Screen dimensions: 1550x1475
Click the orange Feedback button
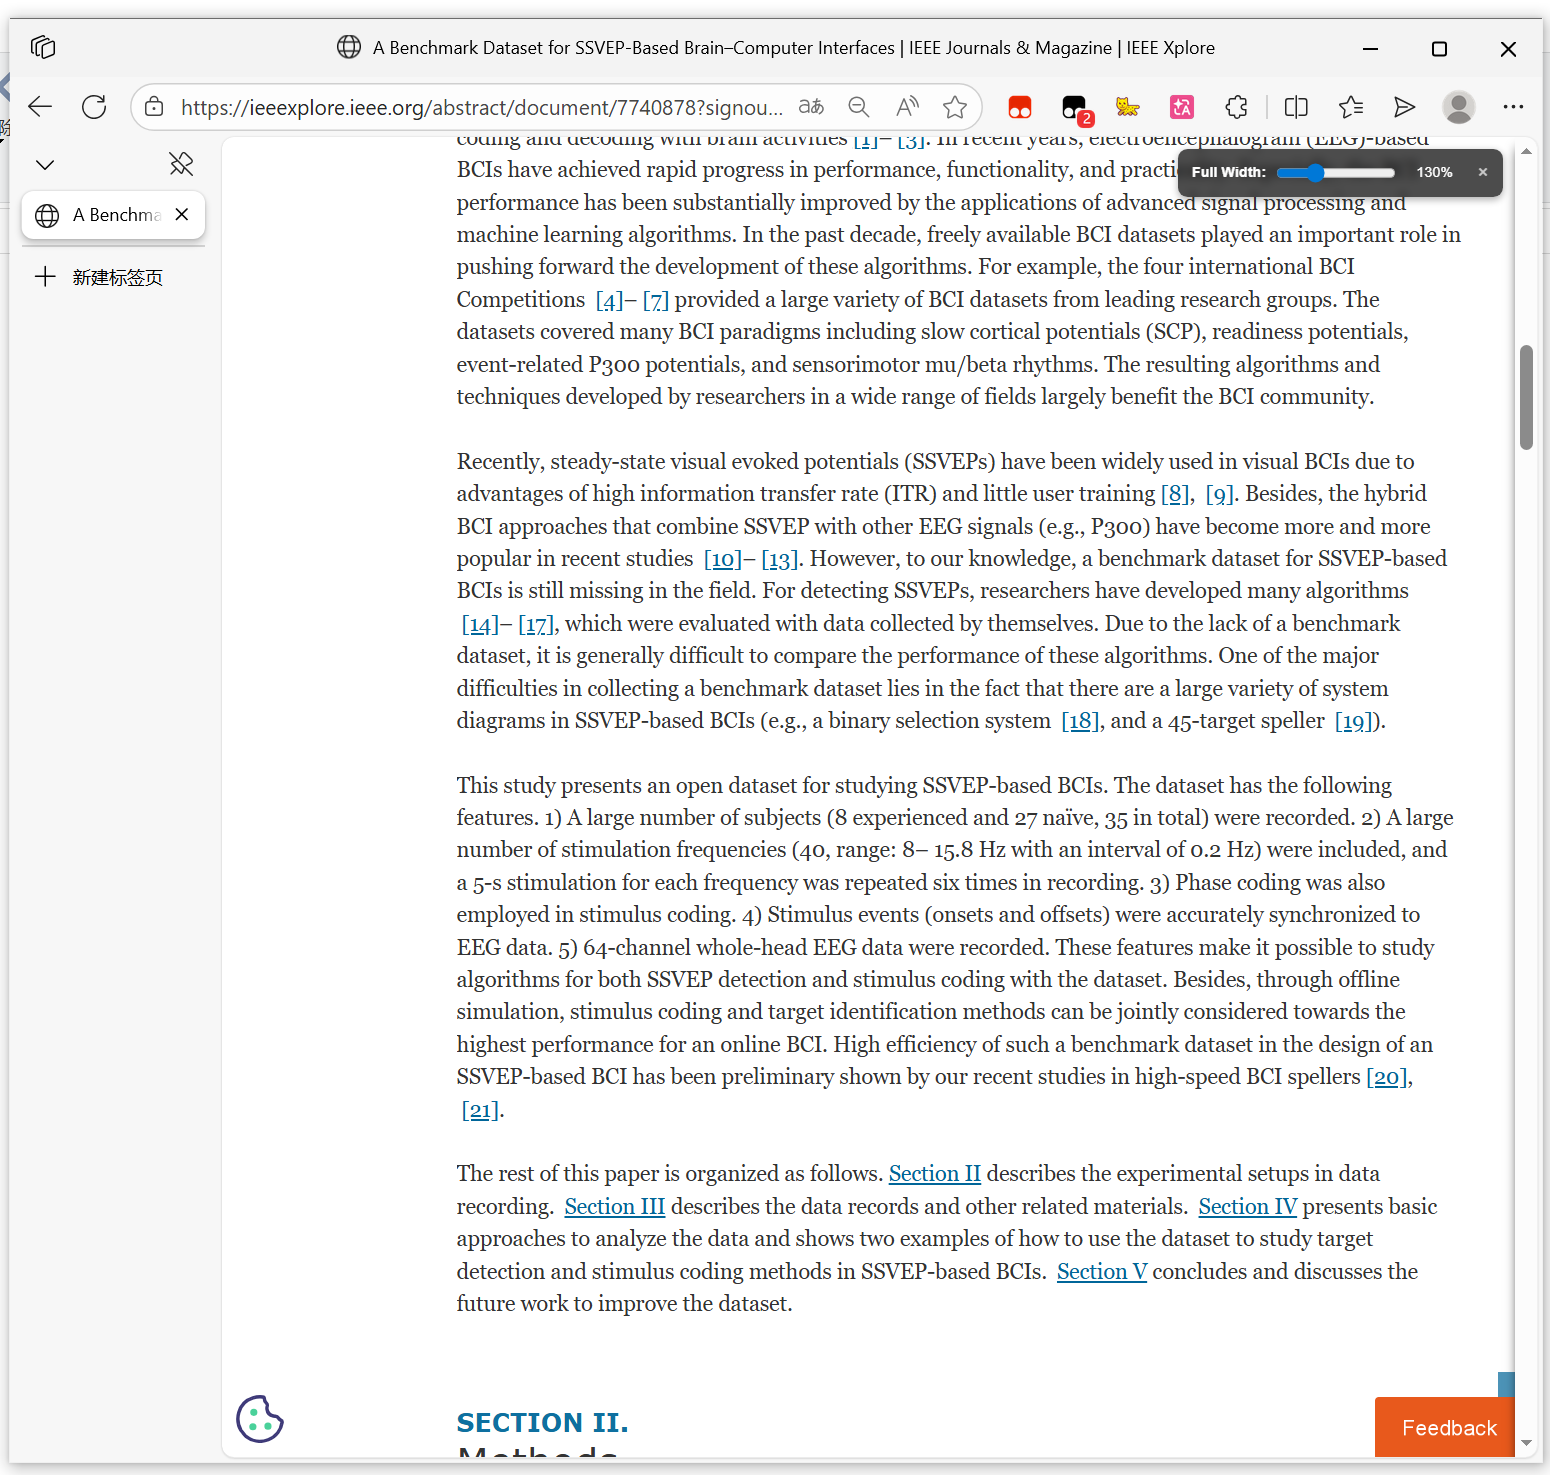point(1445,1427)
